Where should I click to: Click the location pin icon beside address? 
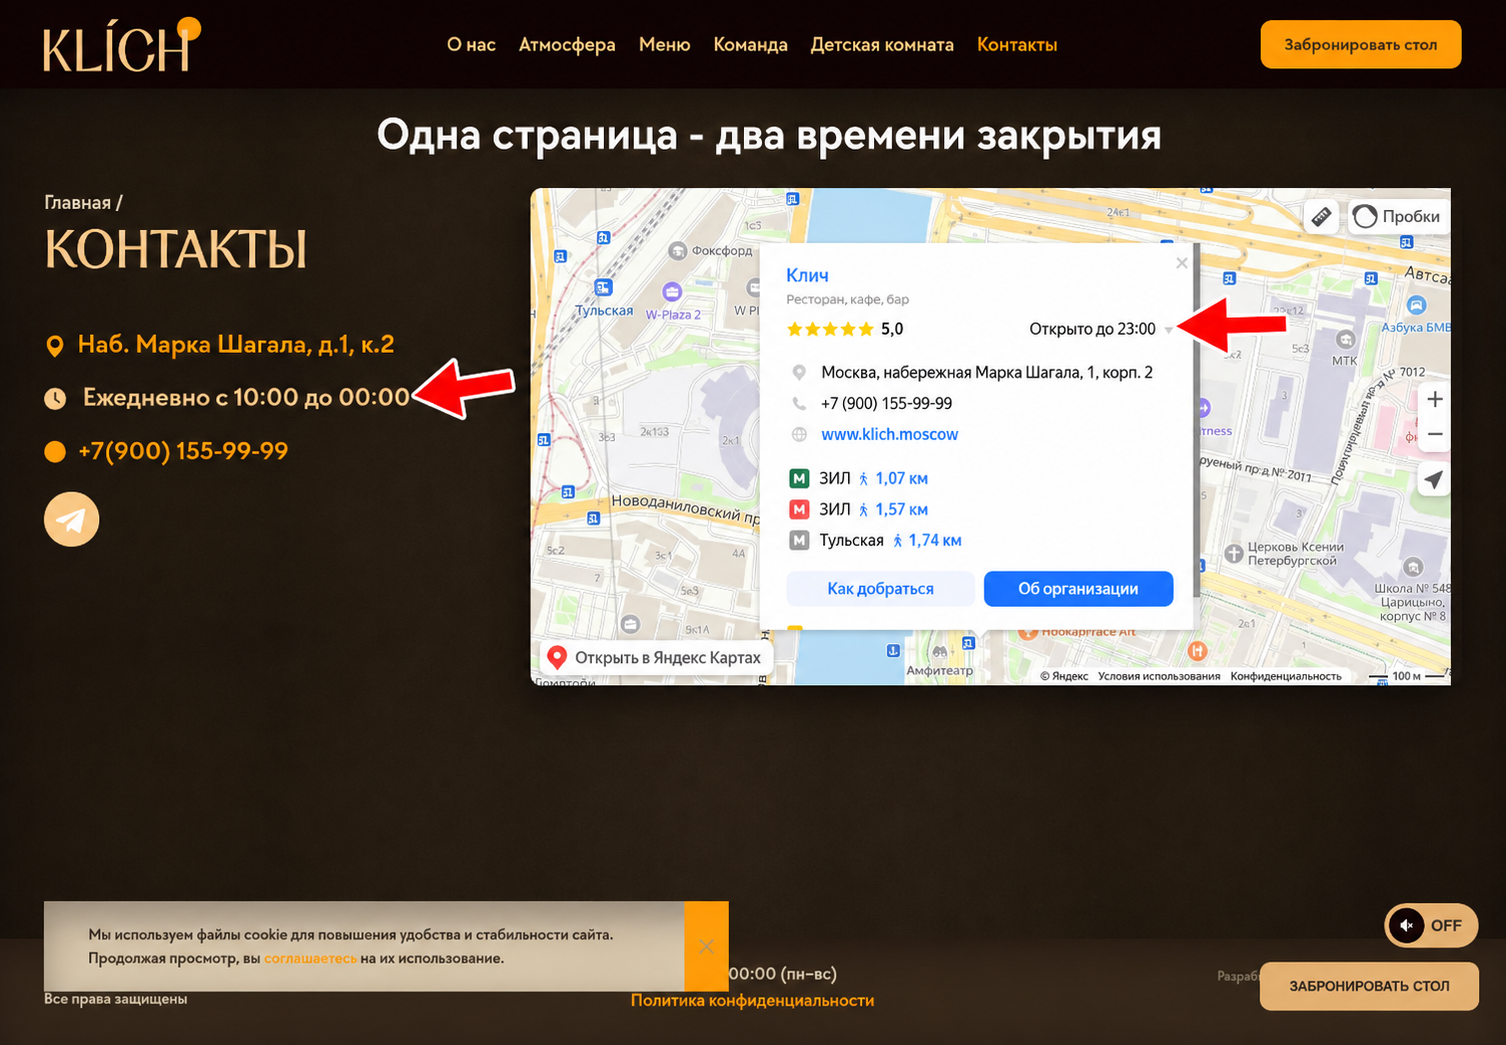55,346
